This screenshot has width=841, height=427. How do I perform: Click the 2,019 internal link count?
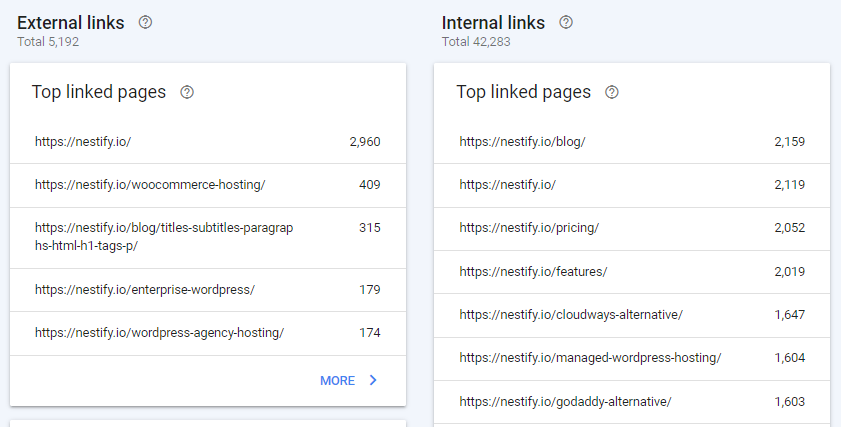coord(790,271)
